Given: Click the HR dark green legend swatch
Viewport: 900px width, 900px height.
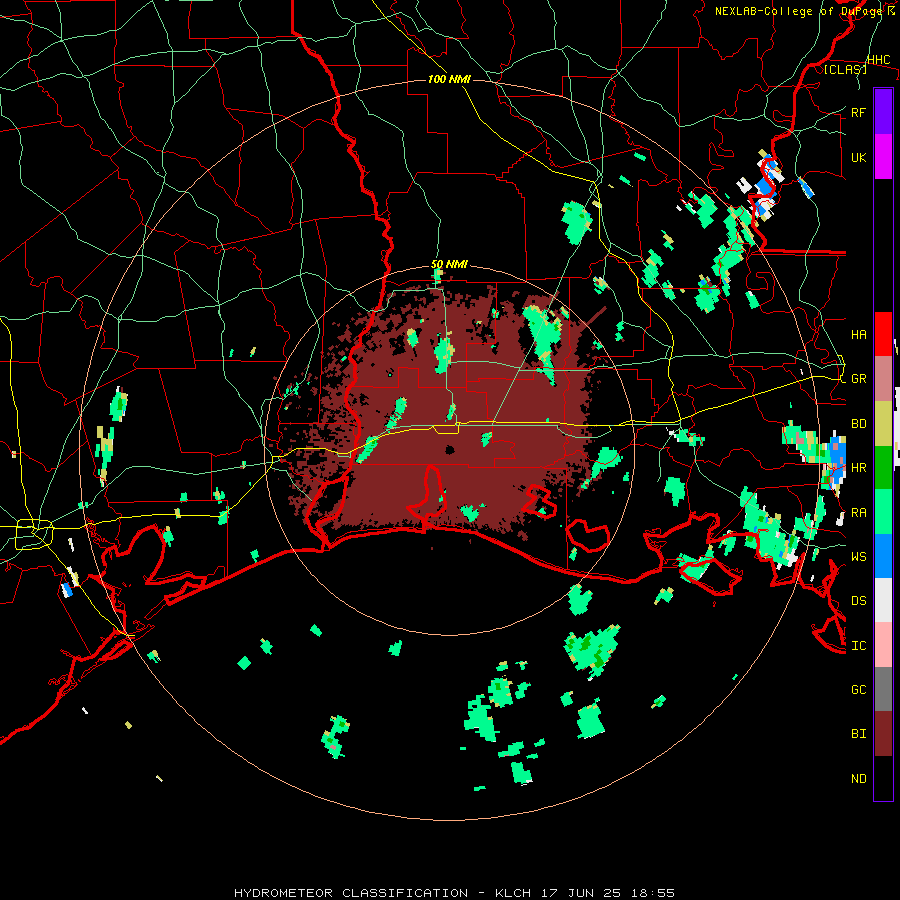Looking at the screenshot, I should pos(883,467).
